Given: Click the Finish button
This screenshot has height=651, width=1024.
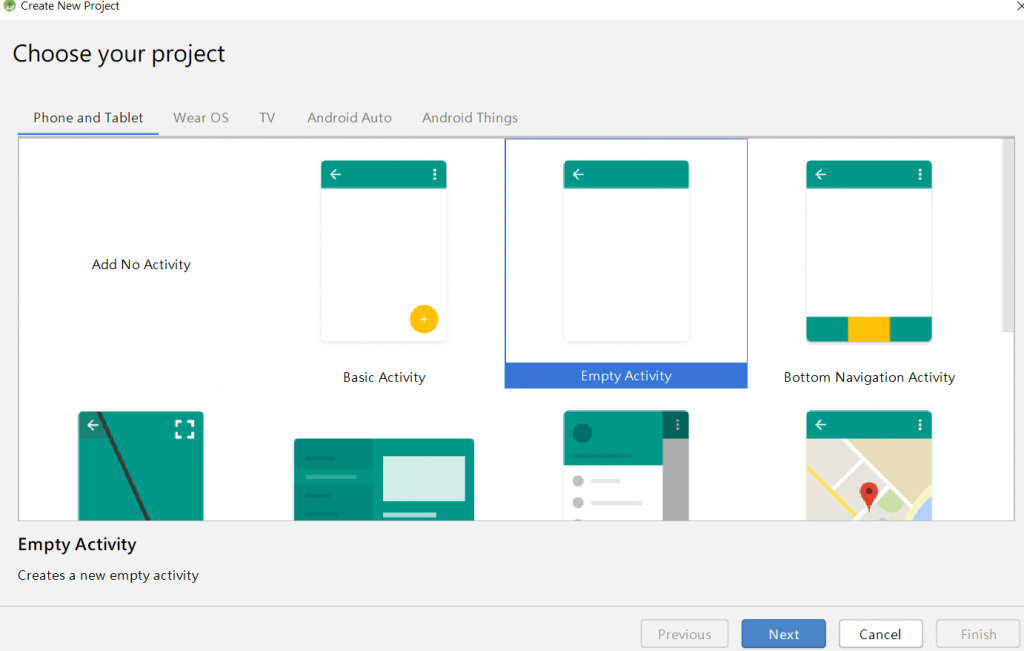Looking at the screenshot, I should pyautogui.click(x=978, y=634).
